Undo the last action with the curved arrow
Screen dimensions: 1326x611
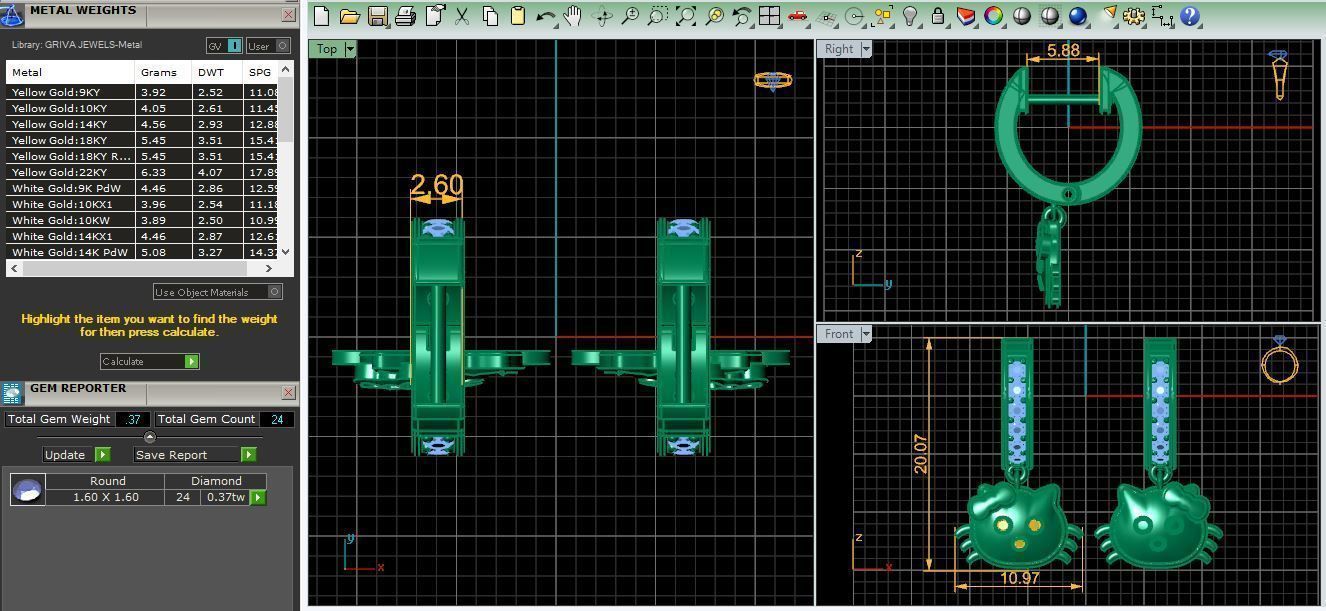[x=546, y=16]
